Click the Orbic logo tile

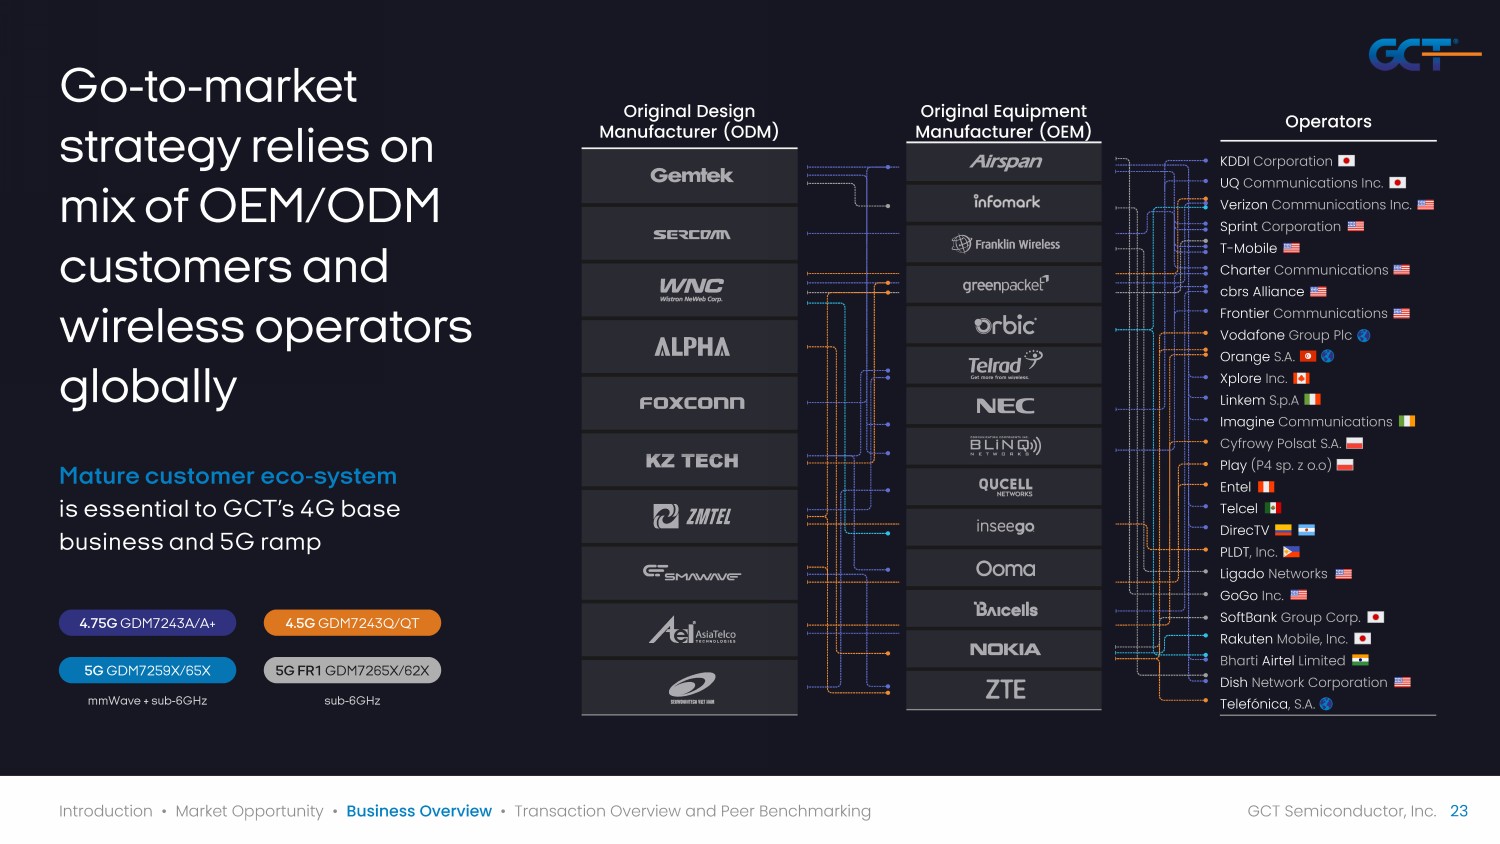1004,325
